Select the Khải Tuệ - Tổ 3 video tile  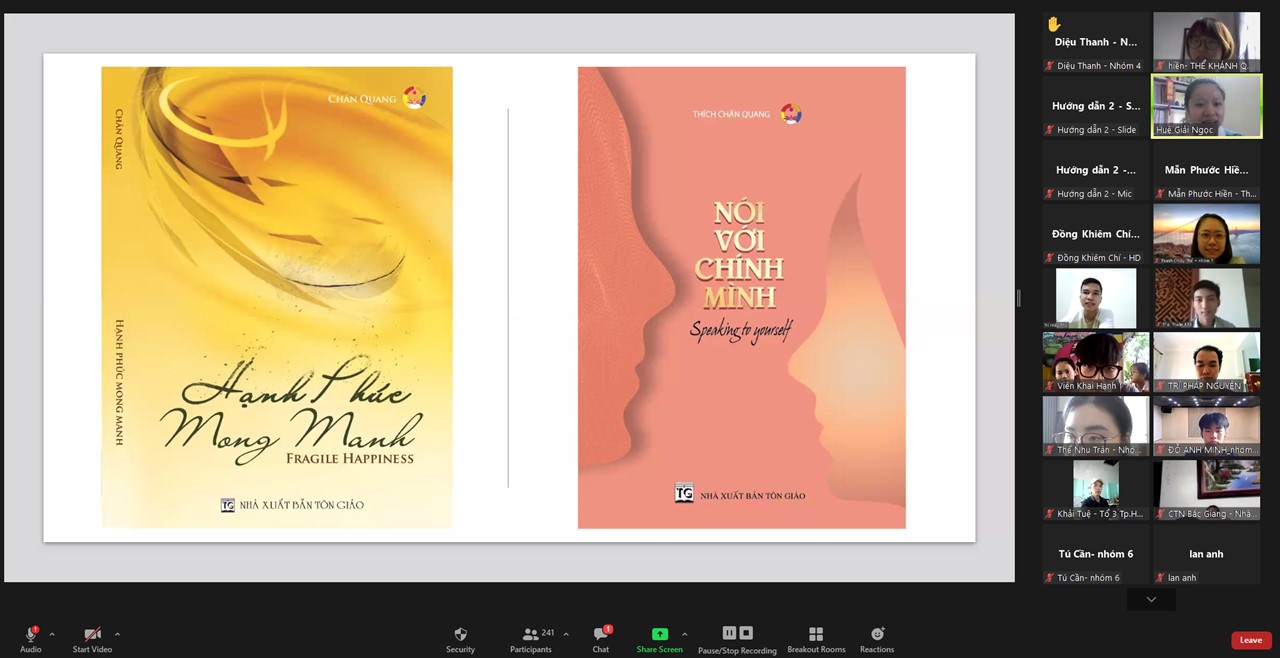tap(1097, 490)
